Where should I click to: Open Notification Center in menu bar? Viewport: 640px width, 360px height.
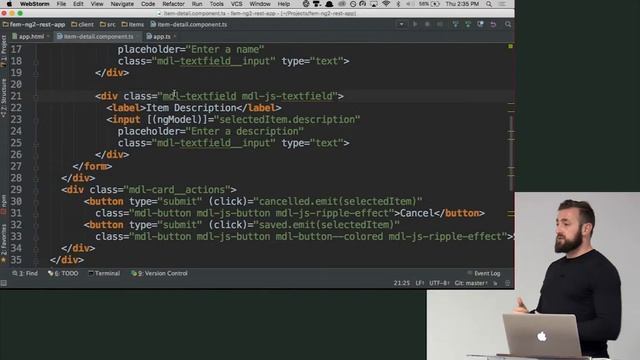point(503,4)
